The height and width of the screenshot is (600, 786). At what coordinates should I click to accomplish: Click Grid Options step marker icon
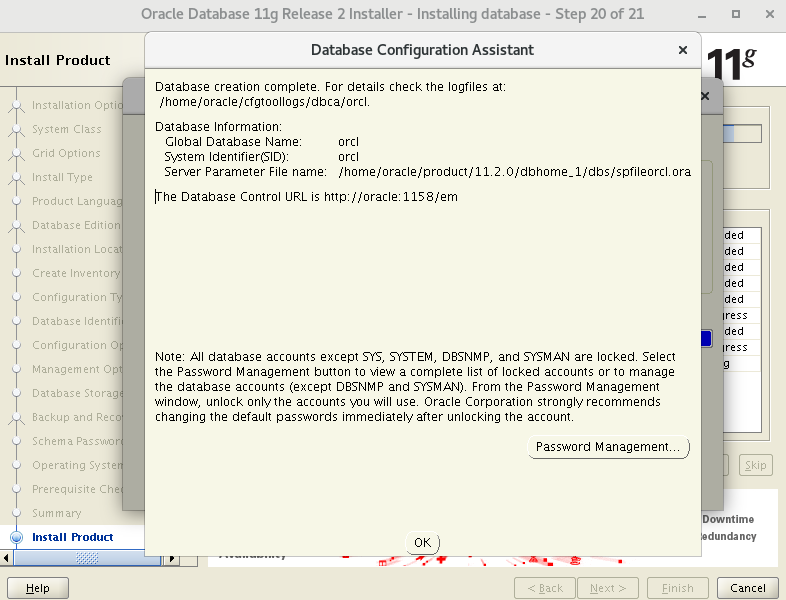(x=17, y=153)
